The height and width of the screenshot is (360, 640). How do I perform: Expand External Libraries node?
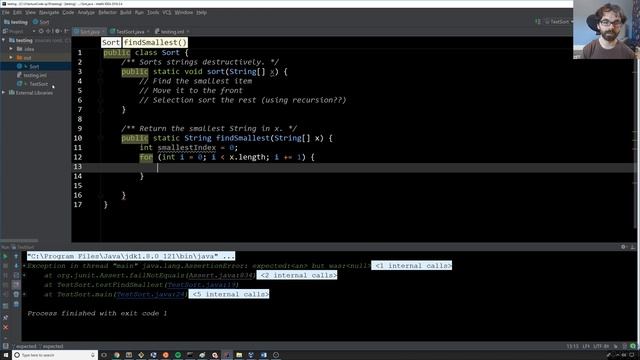point(4,93)
